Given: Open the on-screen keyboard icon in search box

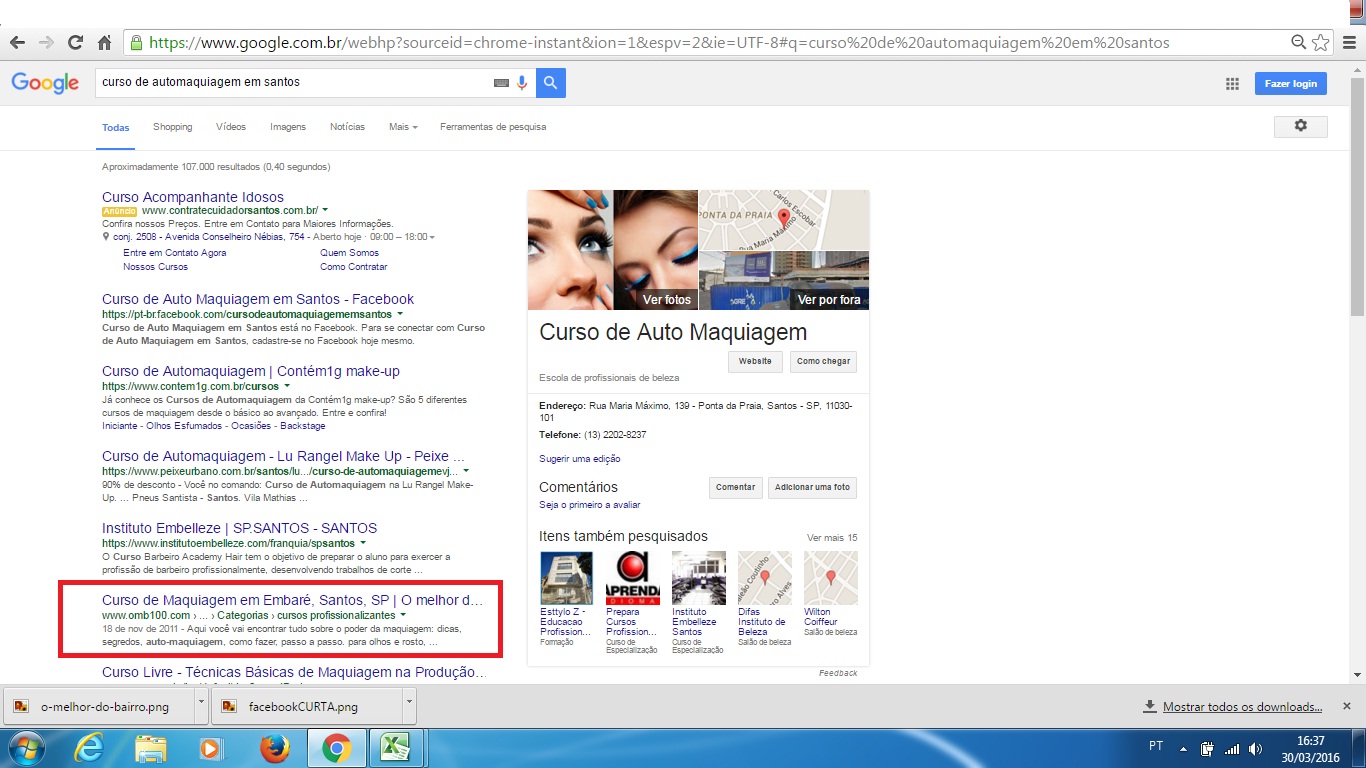Looking at the screenshot, I should point(501,83).
